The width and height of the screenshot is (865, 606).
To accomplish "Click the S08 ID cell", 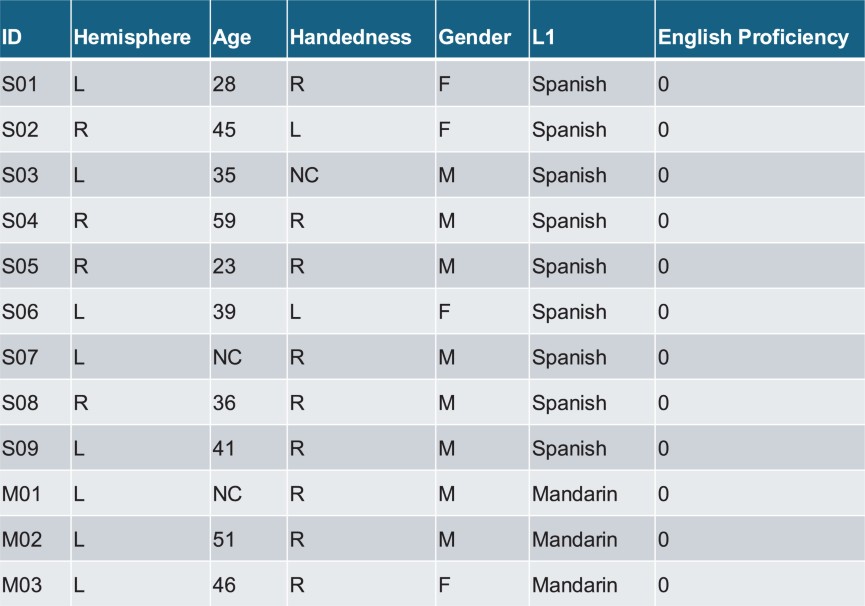I will [20, 403].
